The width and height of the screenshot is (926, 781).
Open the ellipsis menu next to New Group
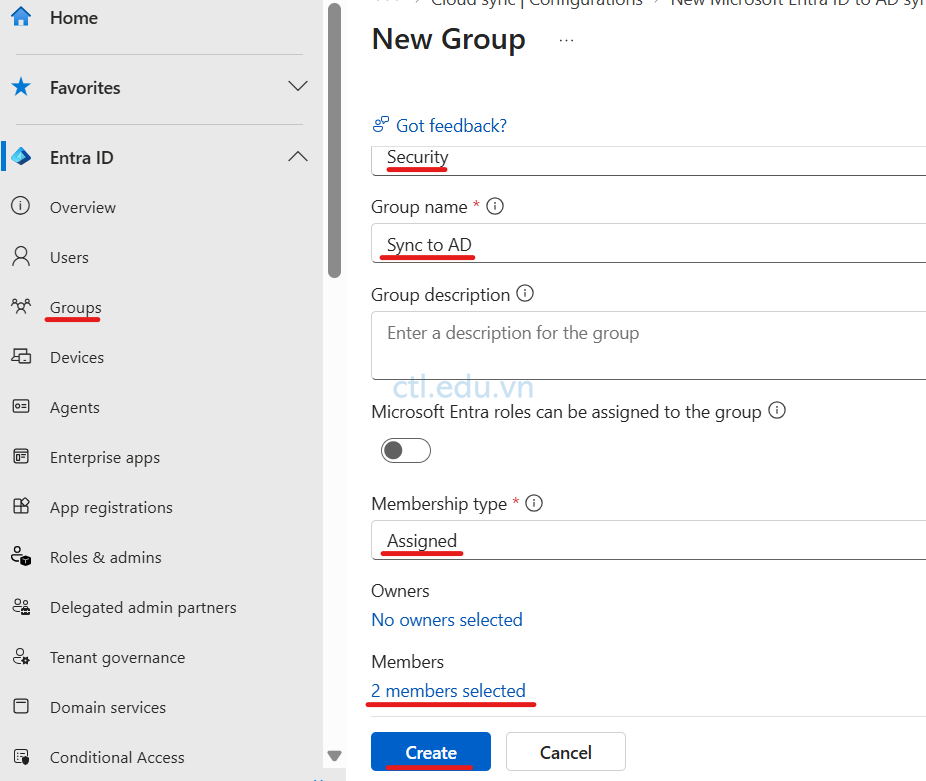point(566,41)
